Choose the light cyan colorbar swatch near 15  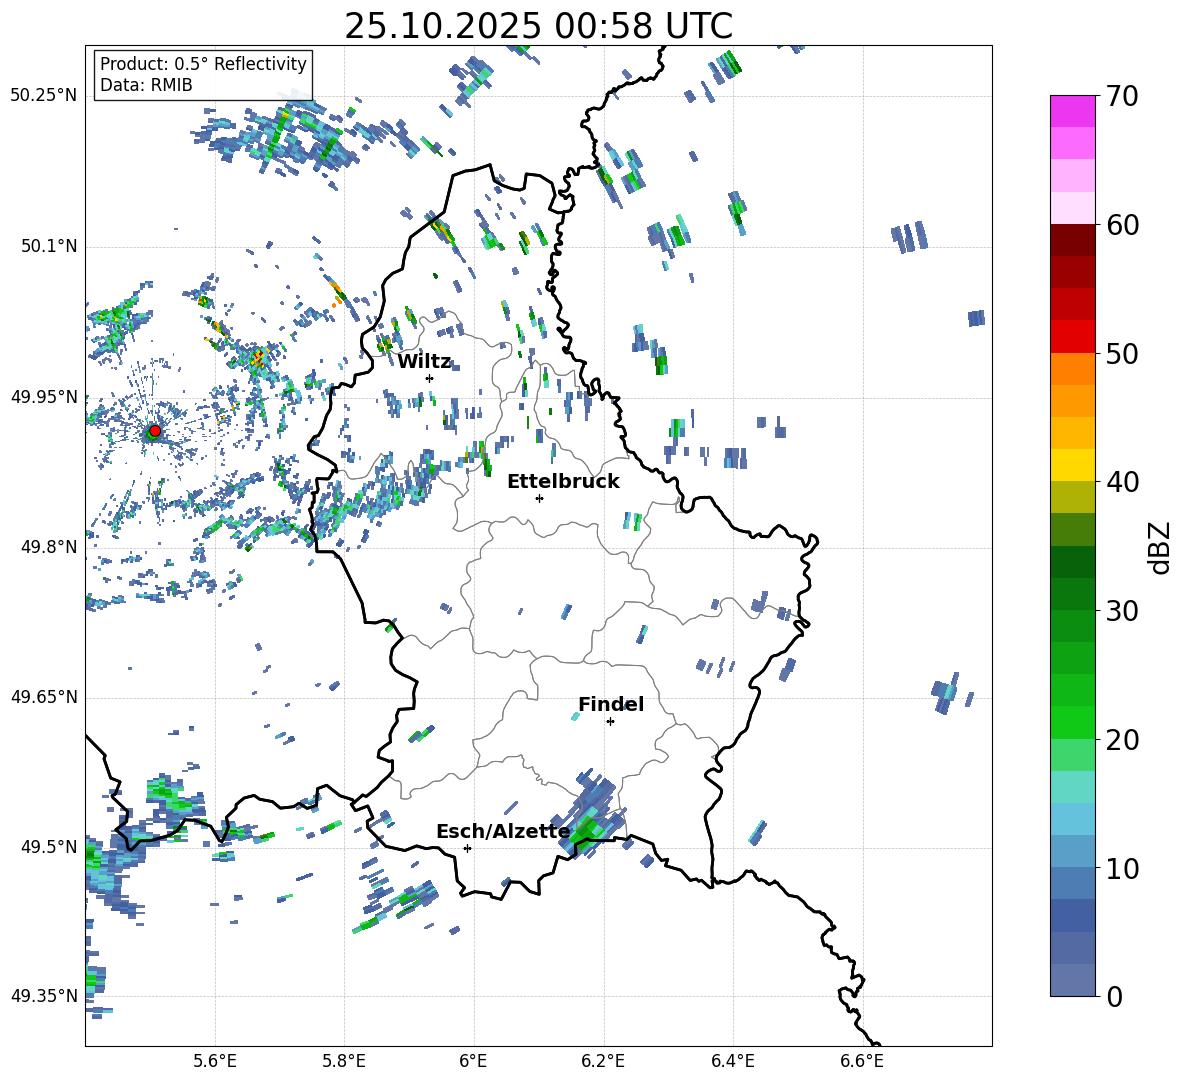click(x=1073, y=786)
